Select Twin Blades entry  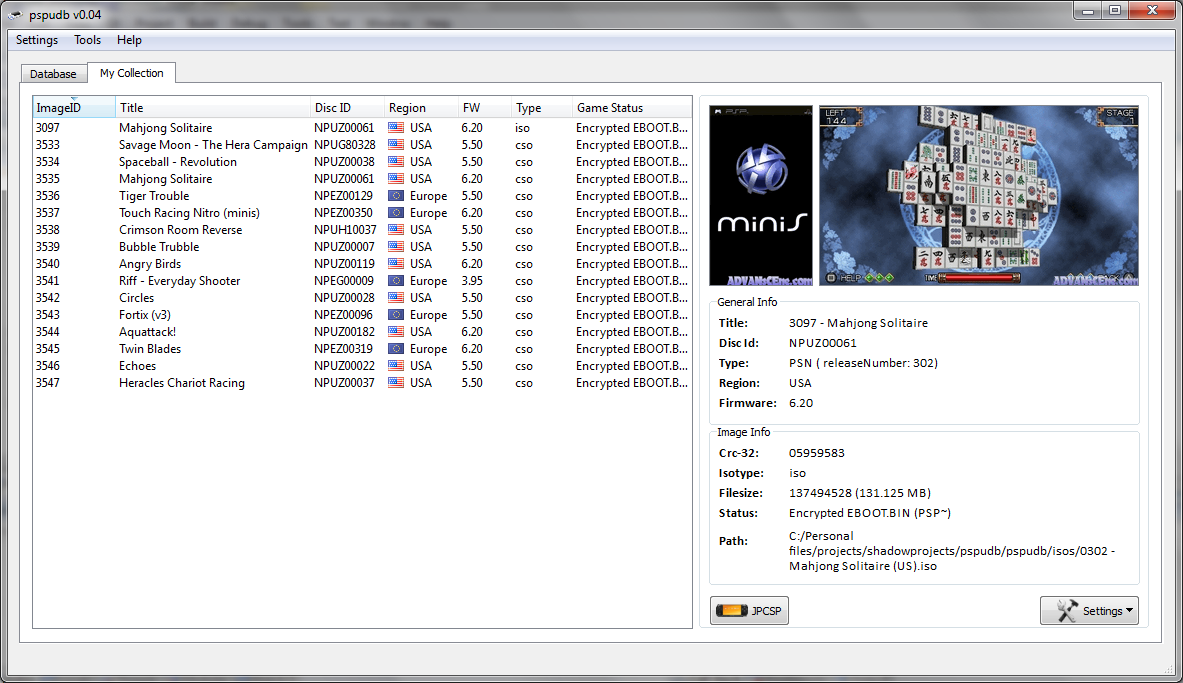(362, 349)
